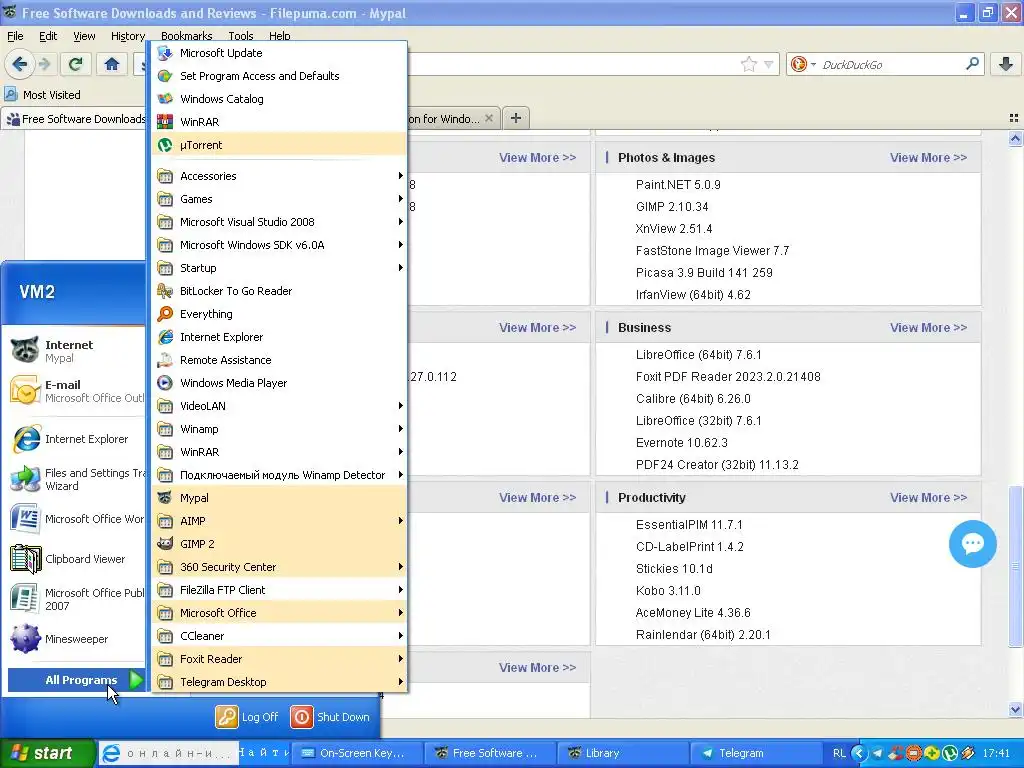Expand Microsoft Visual Studio 2008 folder
Image resolution: width=1024 pixels, height=768 pixels.
click(280, 222)
